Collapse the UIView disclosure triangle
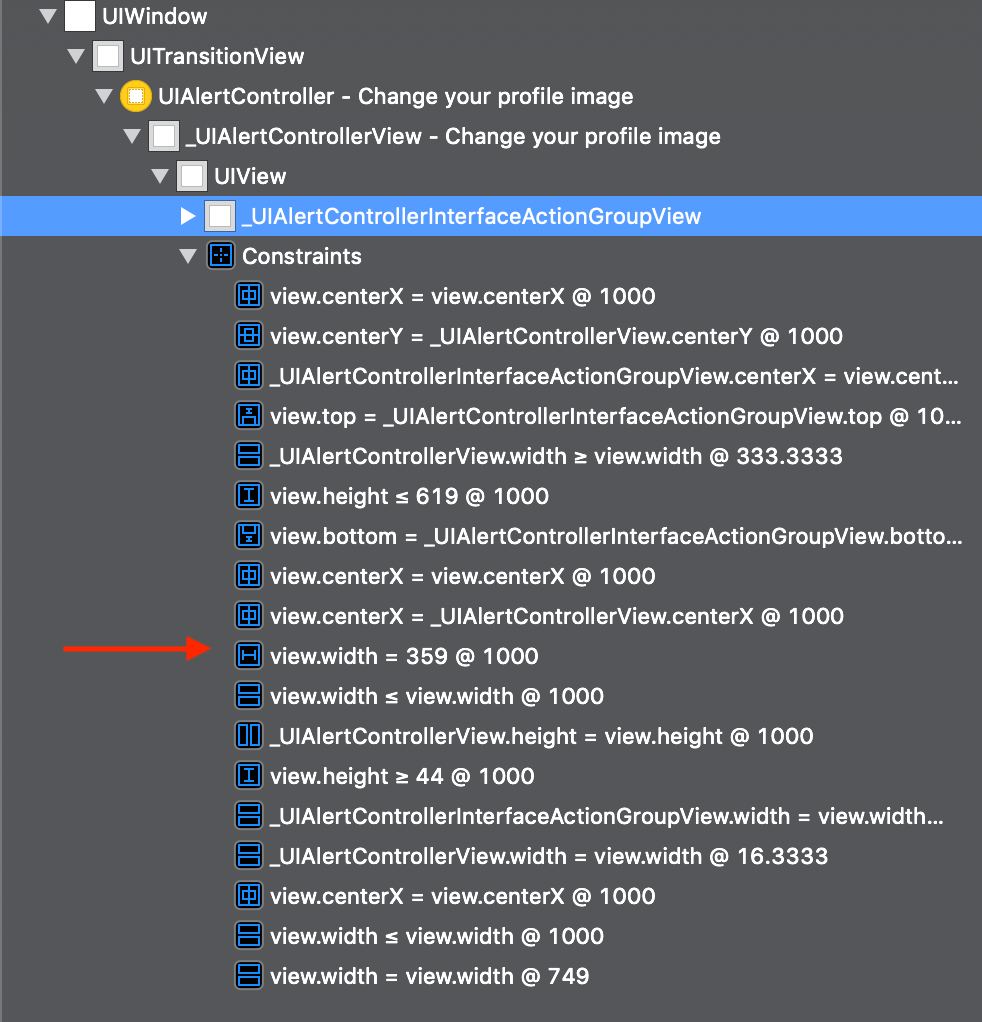Viewport: 982px width, 1022px height. pyautogui.click(x=160, y=176)
